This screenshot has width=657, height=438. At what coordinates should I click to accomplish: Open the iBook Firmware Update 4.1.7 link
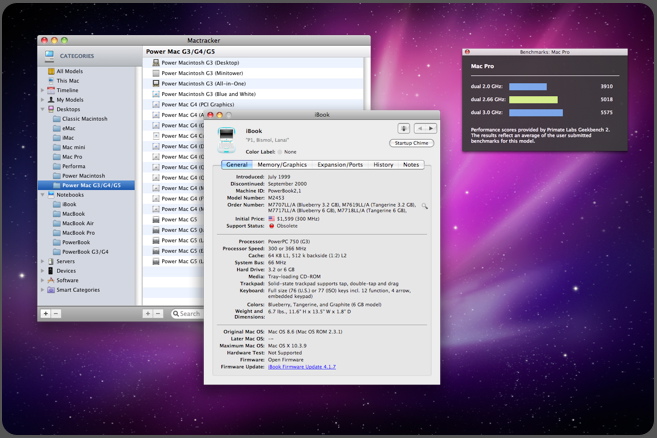pos(302,367)
